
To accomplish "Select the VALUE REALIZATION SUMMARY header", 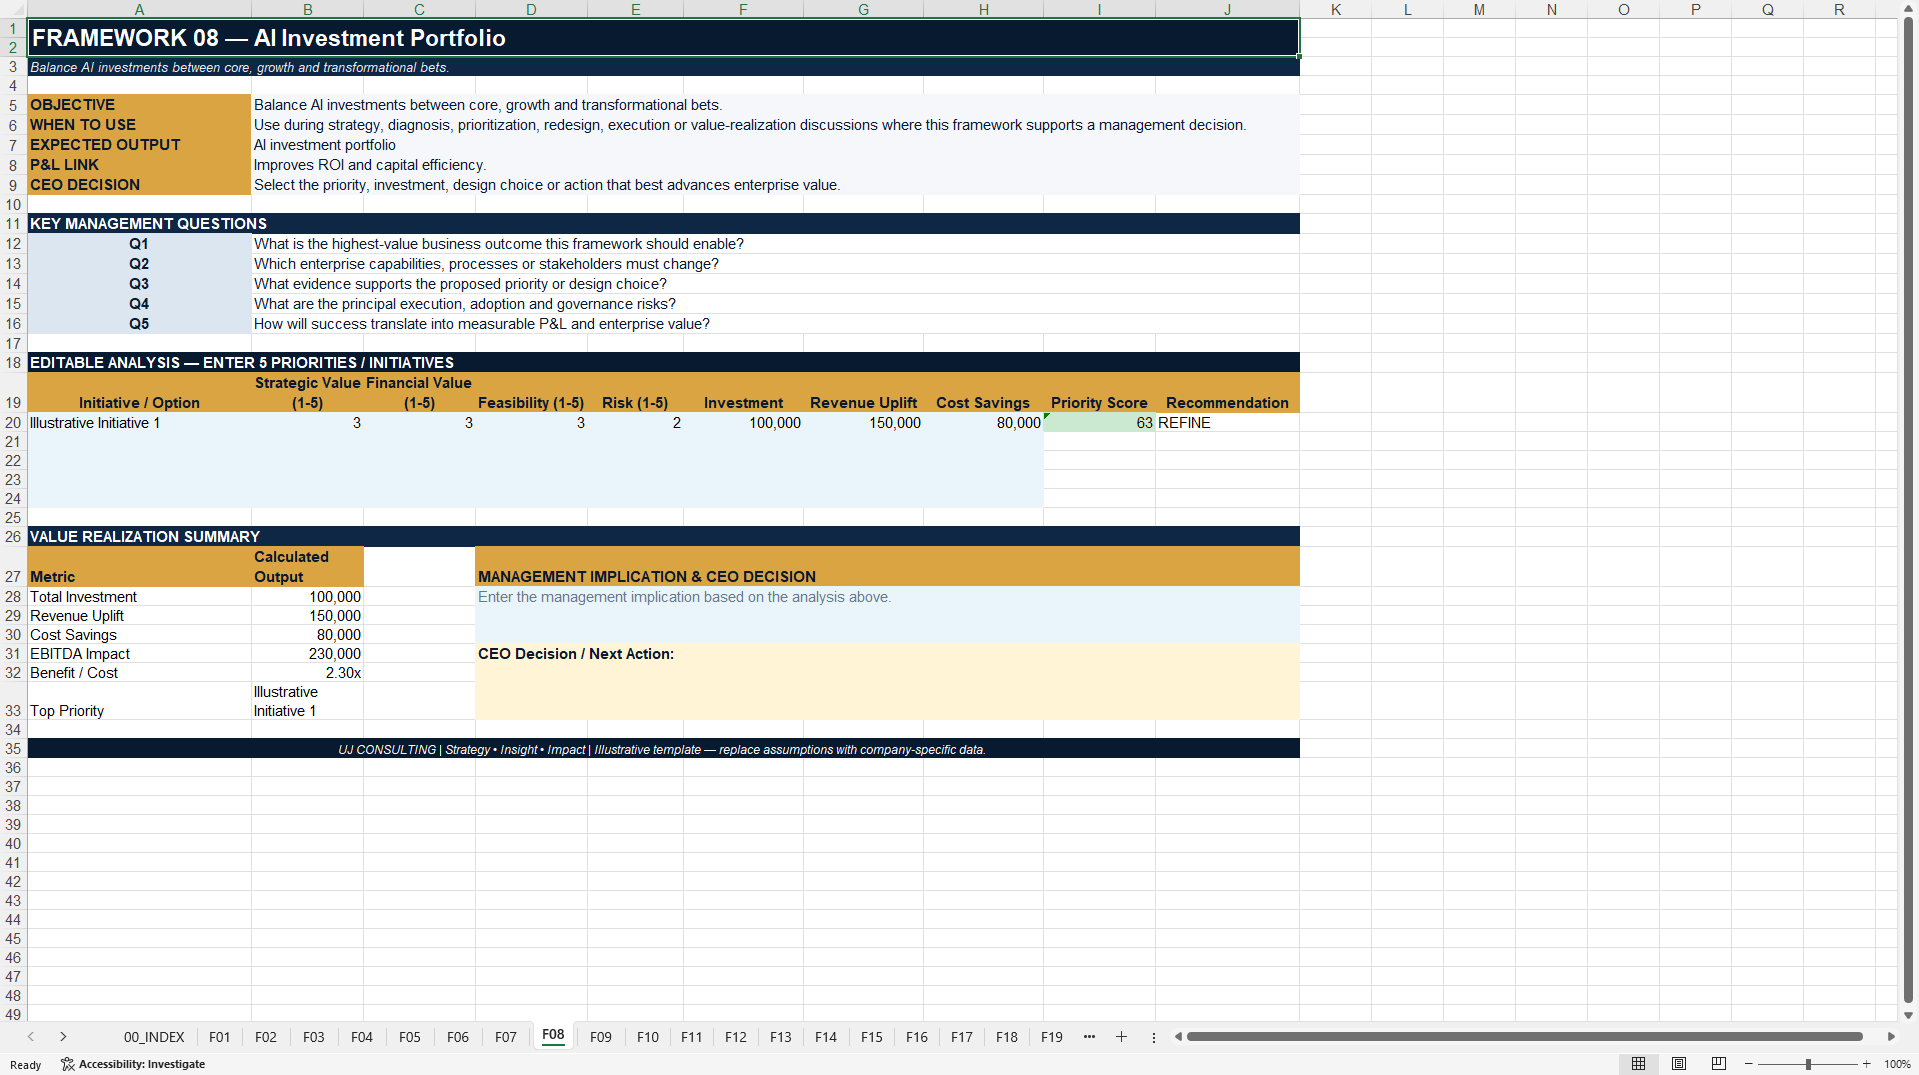I will (x=663, y=537).
